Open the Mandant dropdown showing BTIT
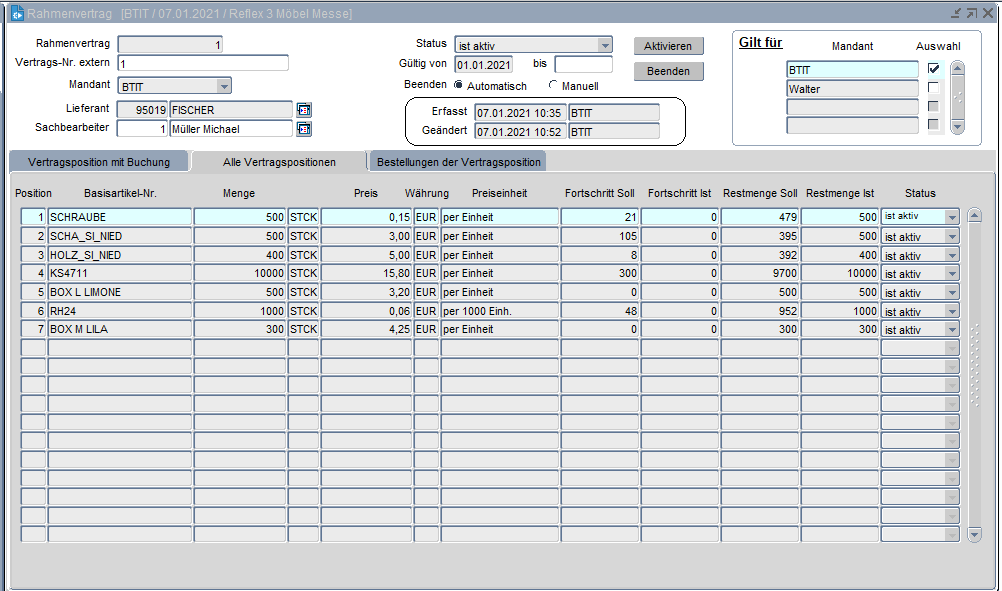This screenshot has height=591, width=1002. [224, 86]
